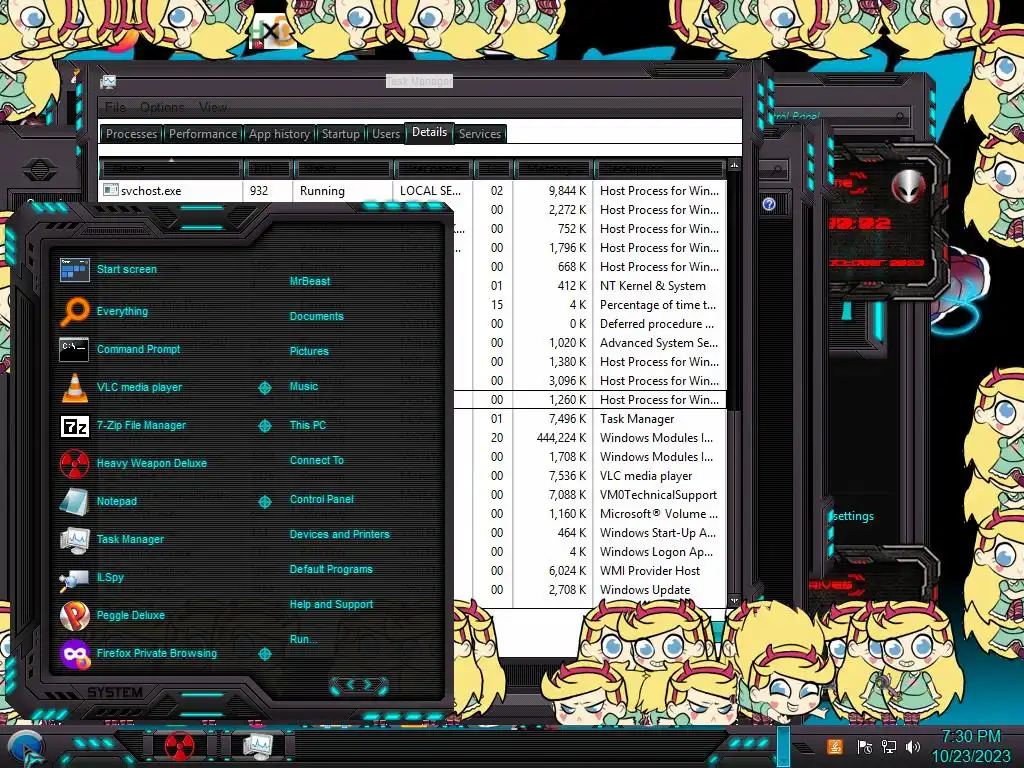The image size is (1024, 768).
Task: Click Control Panel search field
Action: coord(839,116)
